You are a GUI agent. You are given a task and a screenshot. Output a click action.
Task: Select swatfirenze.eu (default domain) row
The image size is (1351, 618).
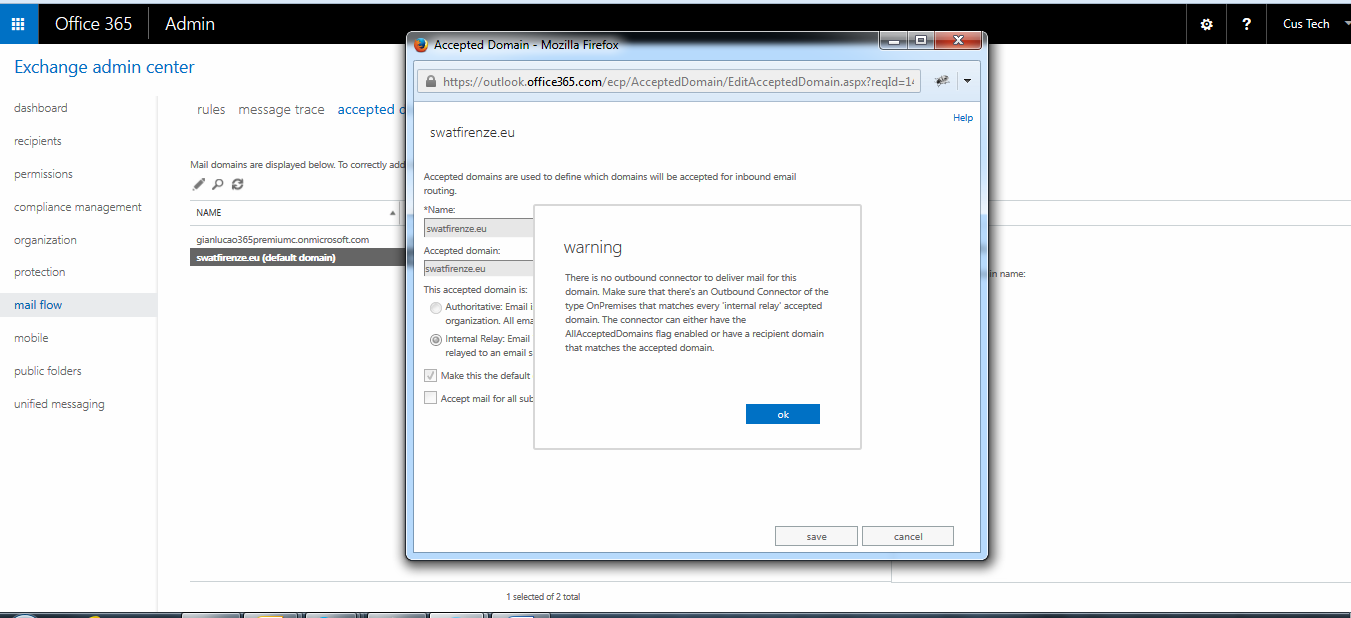point(297,257)
